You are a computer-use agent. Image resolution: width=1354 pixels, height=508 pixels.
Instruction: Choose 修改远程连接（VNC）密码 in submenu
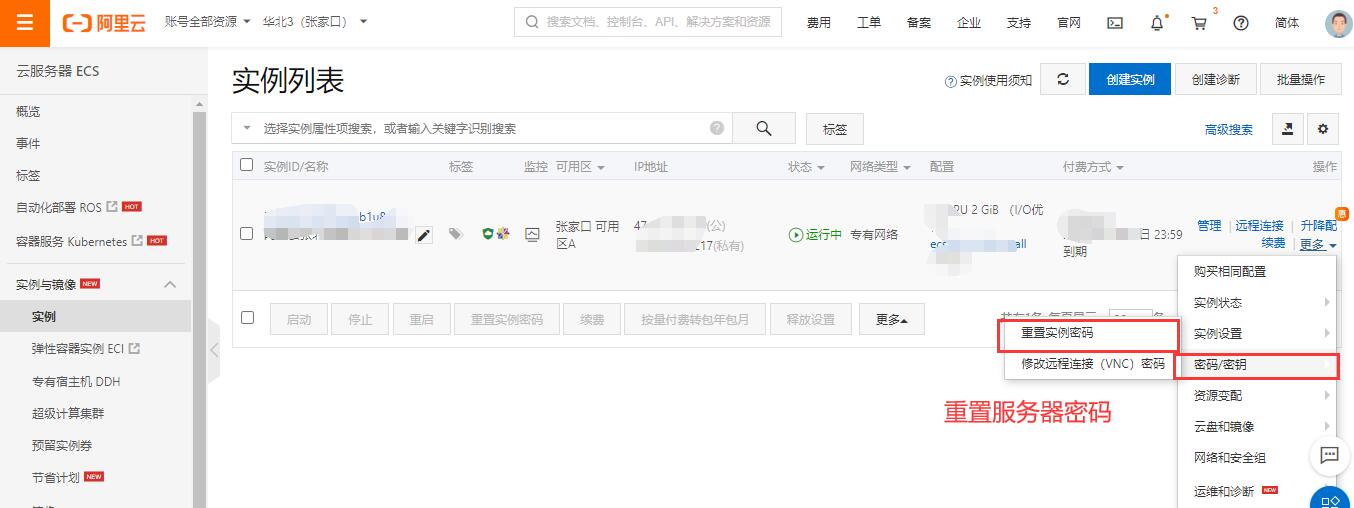pos(1093,364)
